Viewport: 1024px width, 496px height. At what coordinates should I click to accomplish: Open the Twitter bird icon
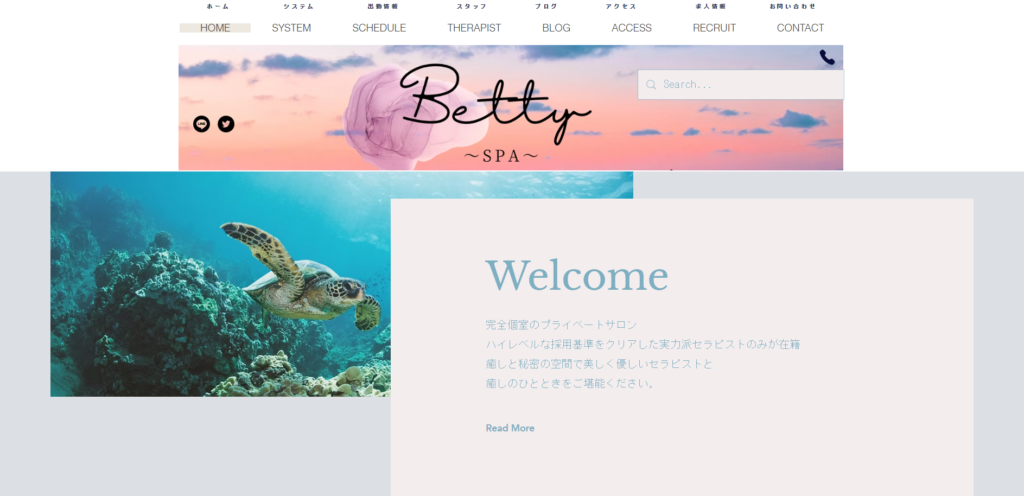pyautogui.click(x=226, y=124)
